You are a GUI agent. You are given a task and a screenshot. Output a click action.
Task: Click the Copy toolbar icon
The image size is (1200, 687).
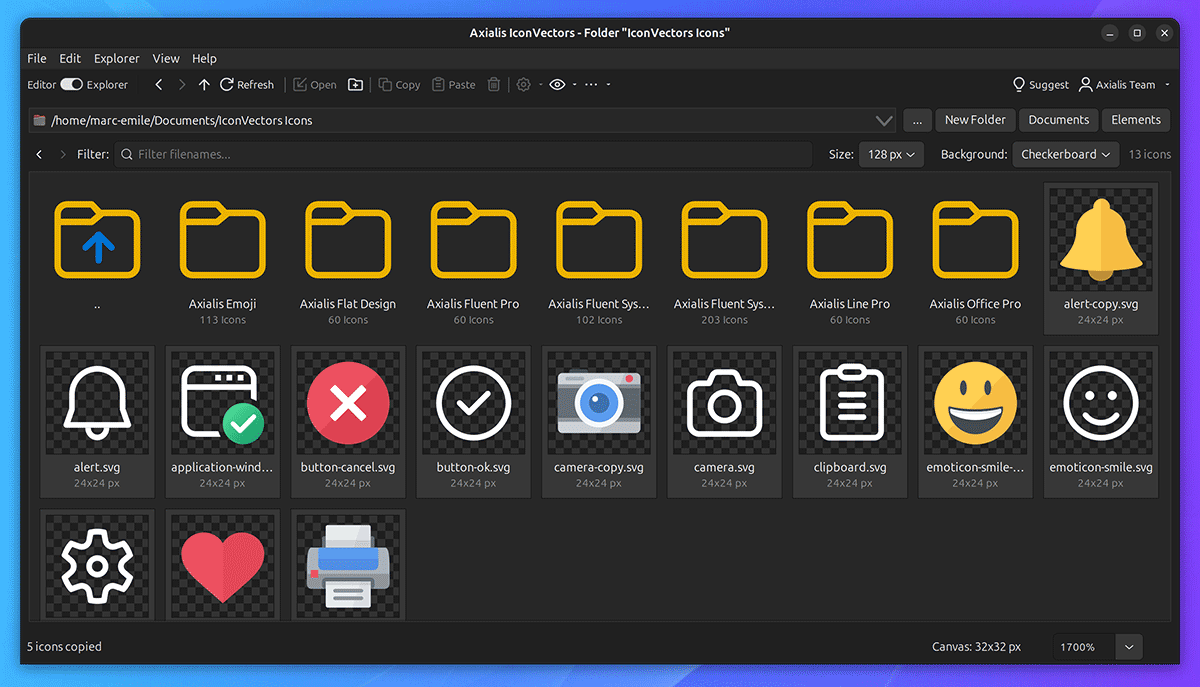click(399, 85)
